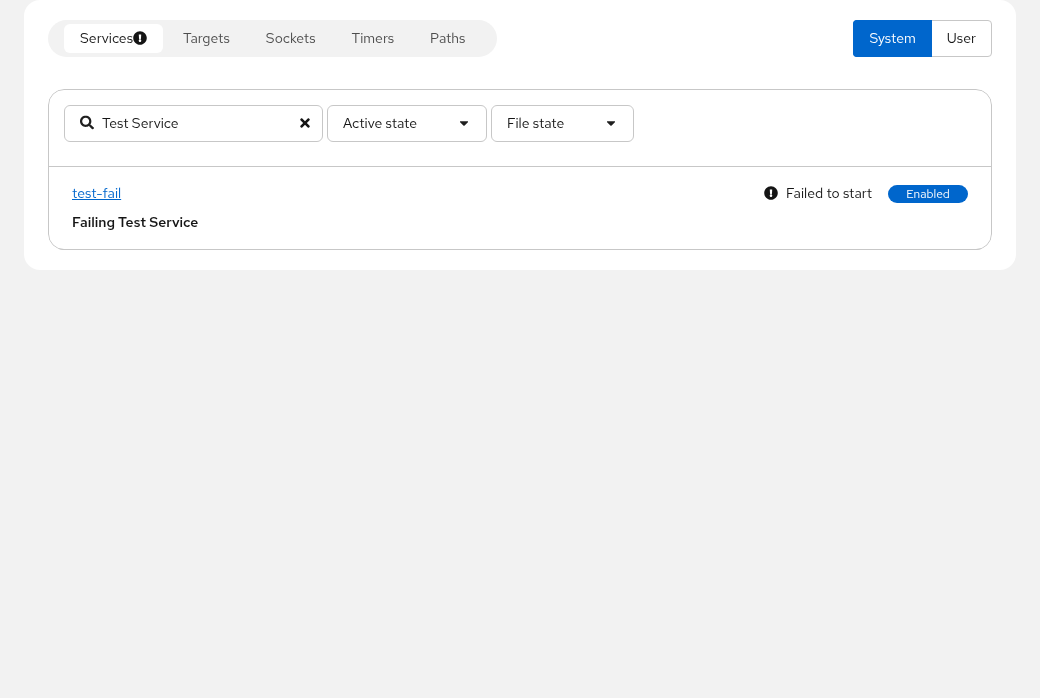Switch to the Timers tab
The width and height of the screenshot is (1040, 698).
click(373, 38)
